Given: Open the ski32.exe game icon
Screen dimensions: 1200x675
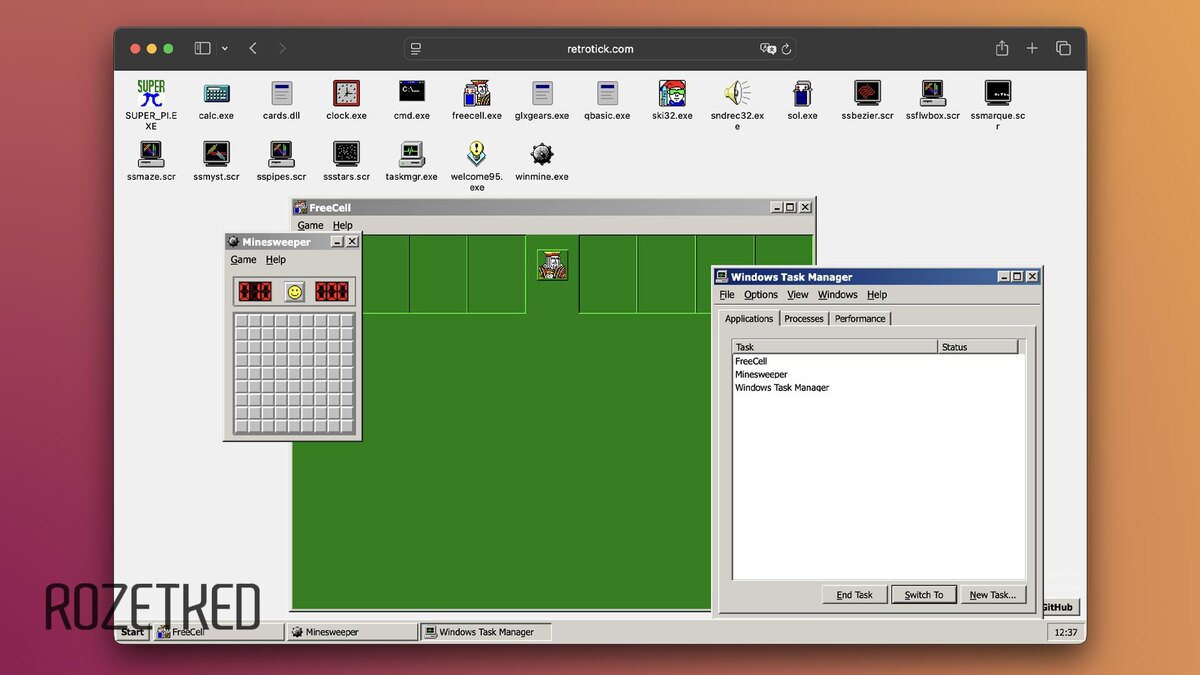Looking at the screenshot, I should tap(672, 93).
